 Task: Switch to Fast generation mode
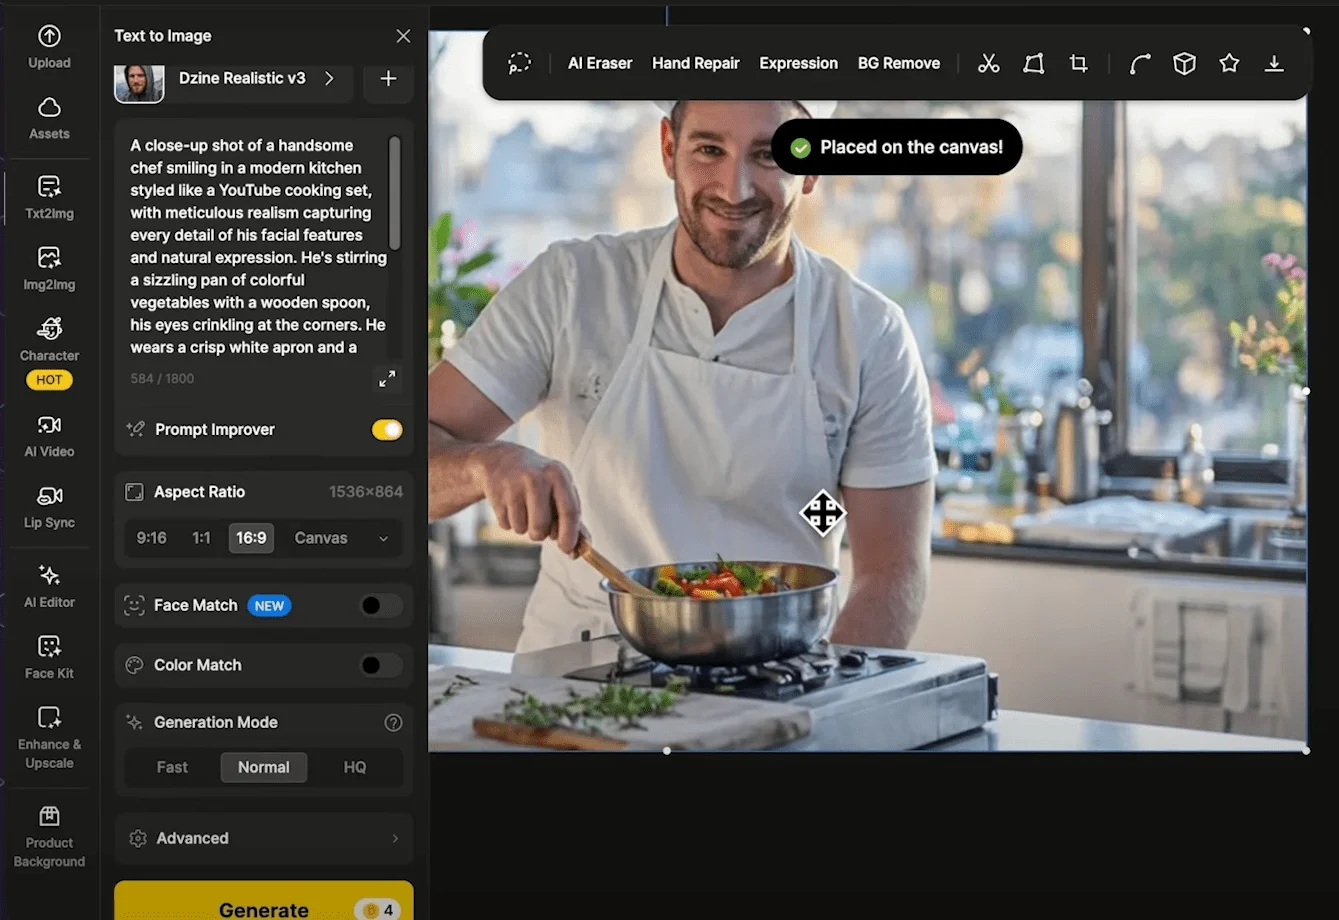click(x=171, y=767)
